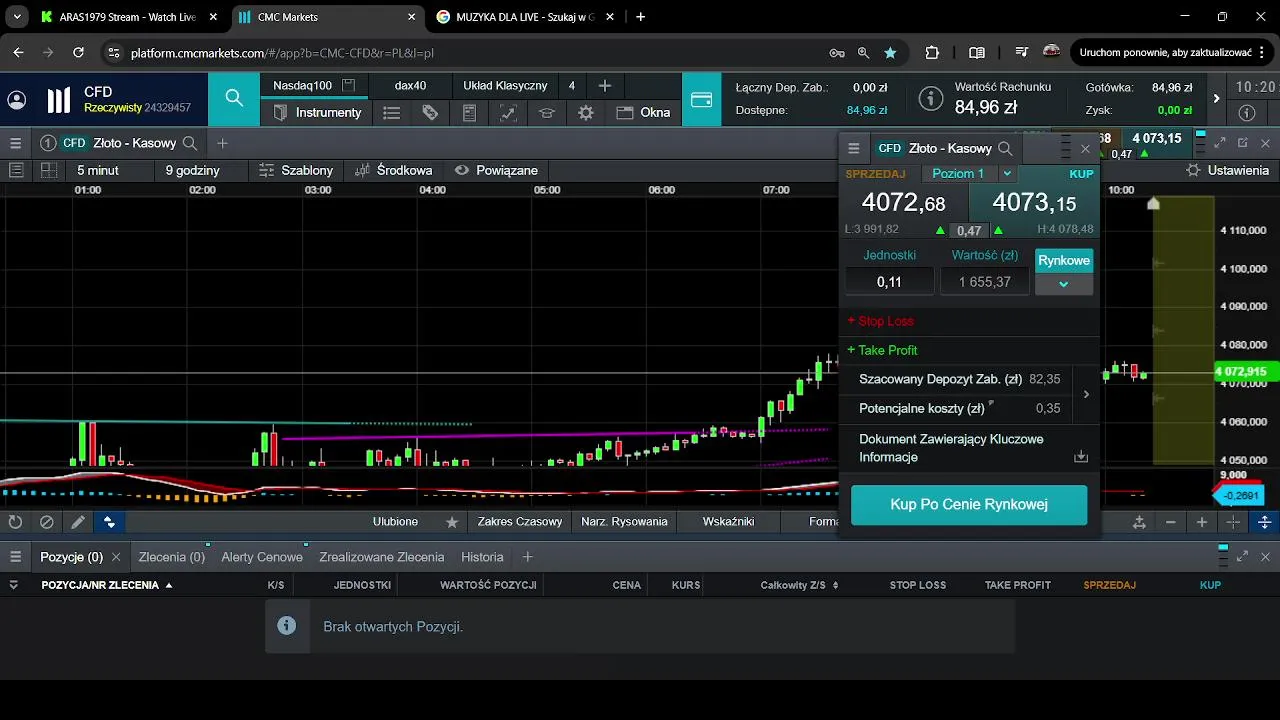Screen dimensions: 1280x720
Task: Search instrument in order ticket
Action: (1005, 149)
